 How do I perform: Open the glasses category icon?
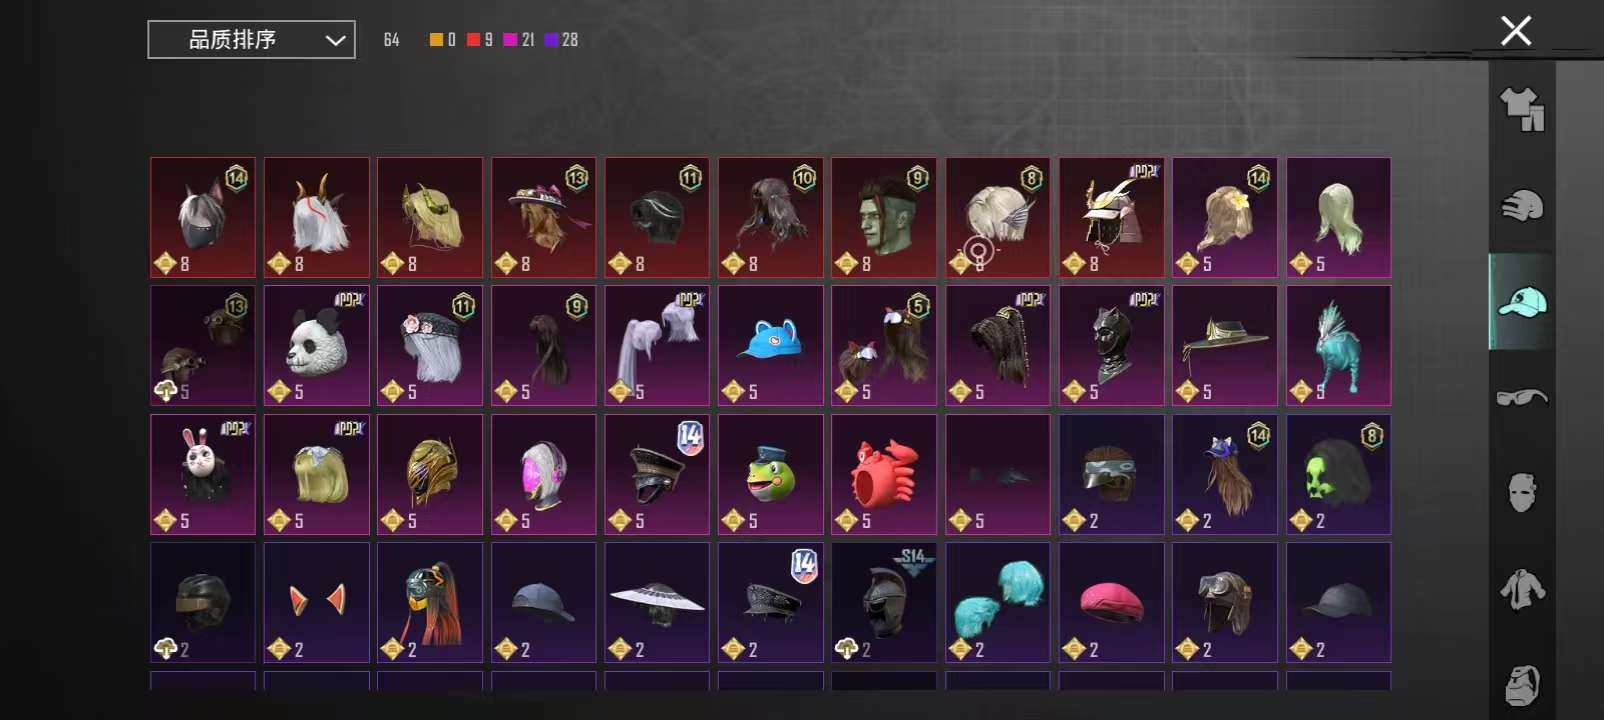(x=1522, y=397)
